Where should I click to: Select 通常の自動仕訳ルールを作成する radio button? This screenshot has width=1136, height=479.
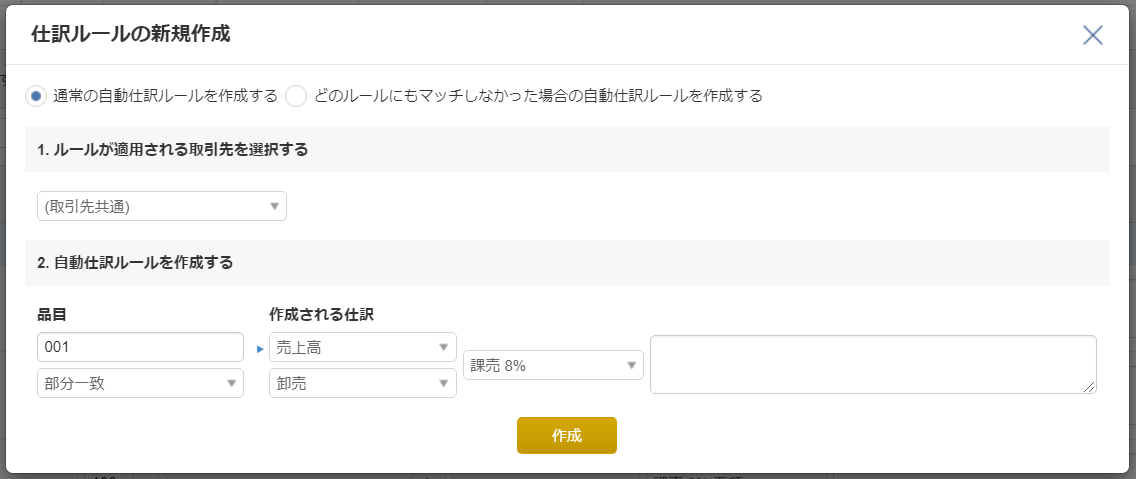coord(36,96)
